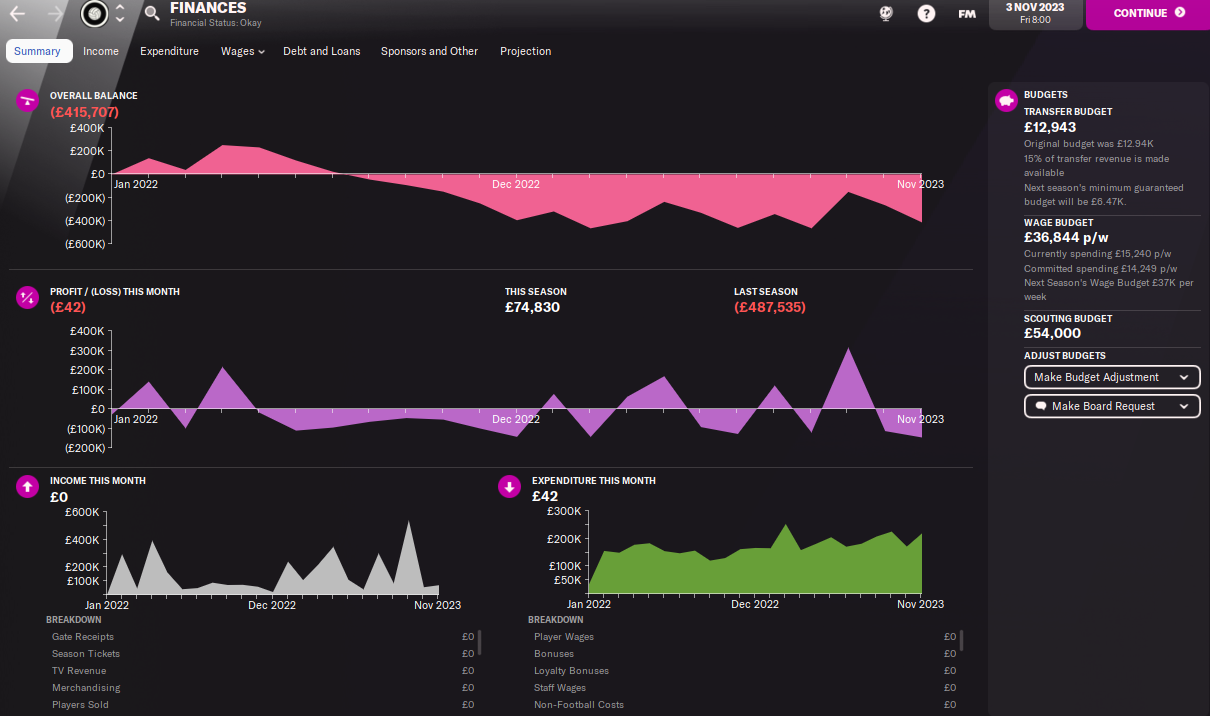Open Sponsors and Other tab
The height and width of the screenshot is (716, 1210).
429,51
